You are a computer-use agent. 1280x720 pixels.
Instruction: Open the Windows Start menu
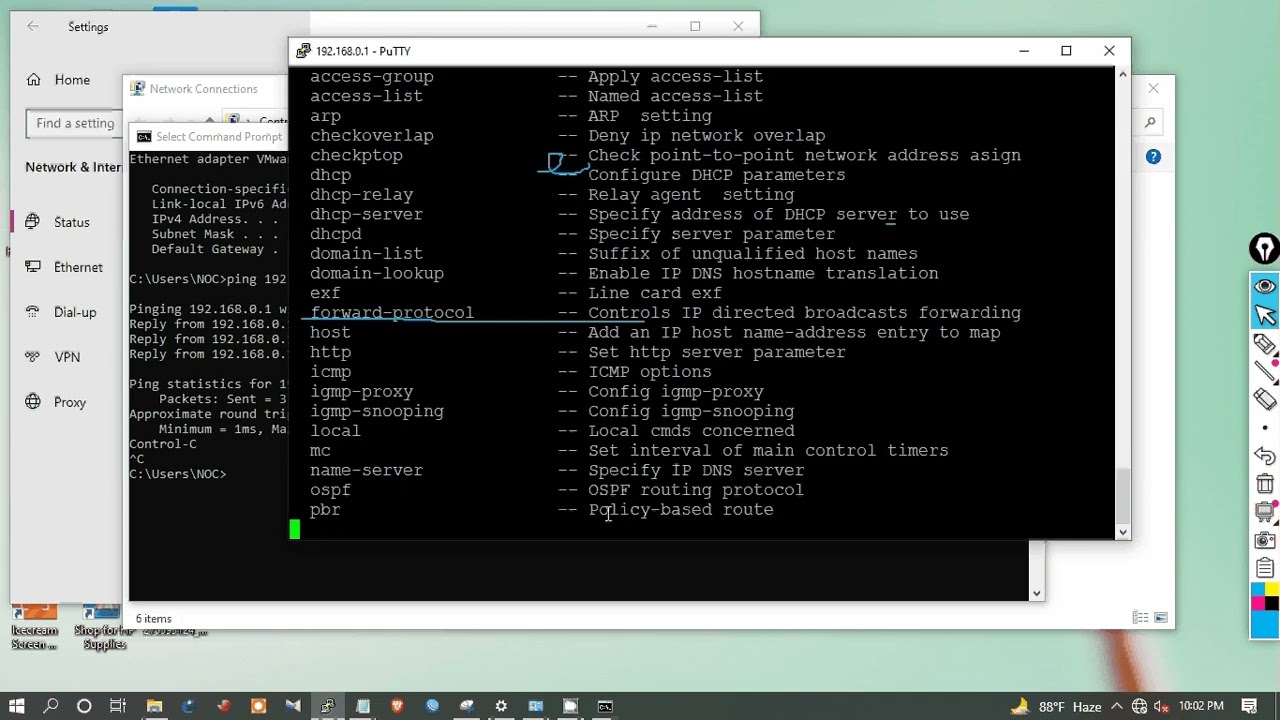coord(17,706)
